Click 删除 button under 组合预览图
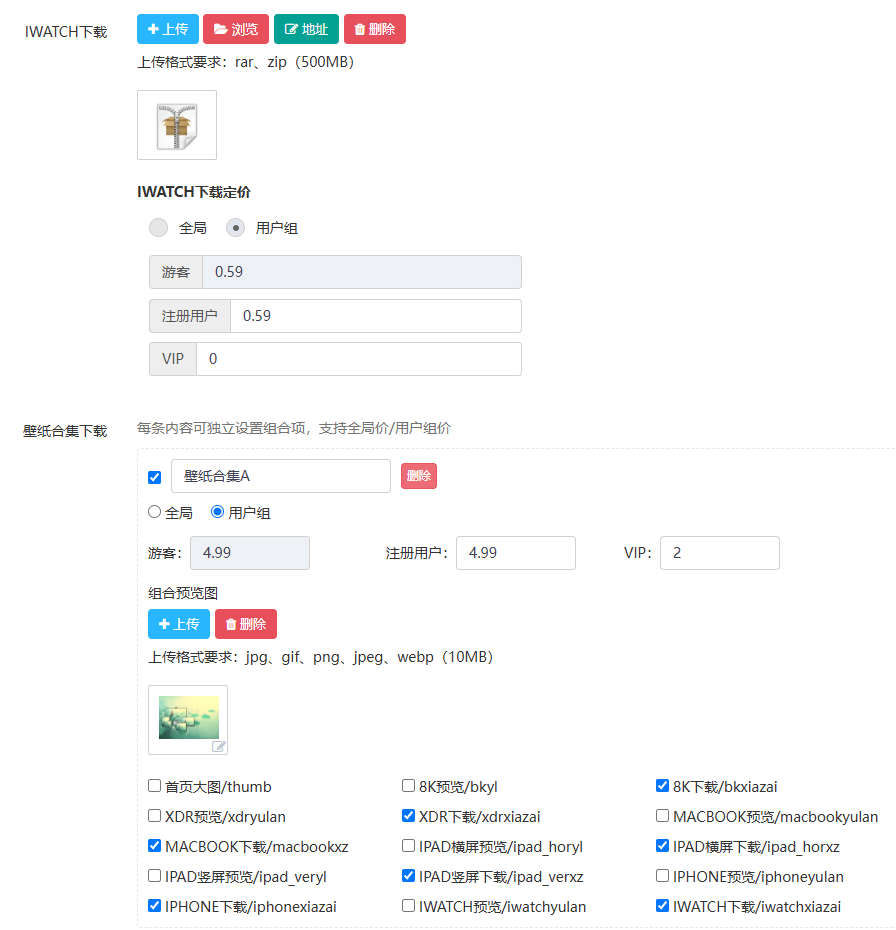Screen dimensions: 896x930 pyautogui.click(x=245, y=624)
